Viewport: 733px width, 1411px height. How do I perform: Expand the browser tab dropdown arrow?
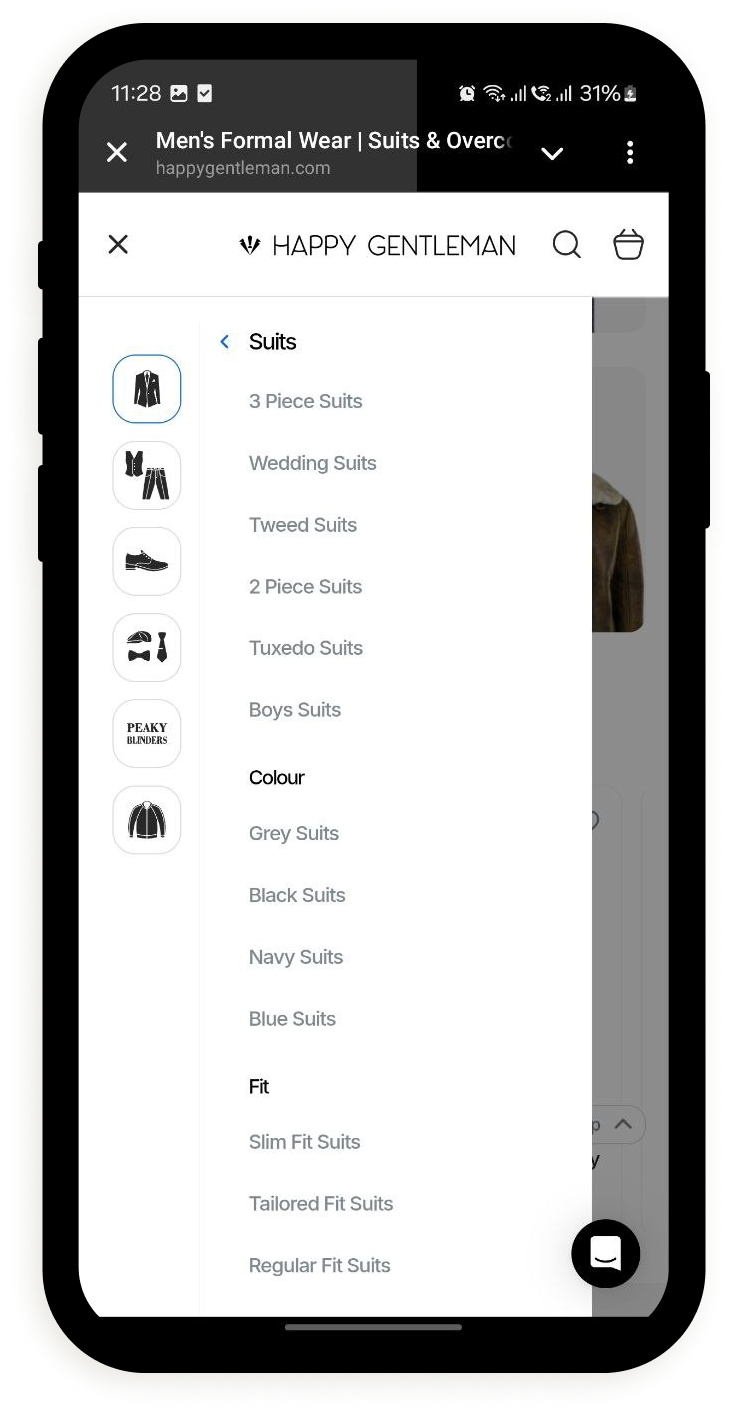click(552, 153)
